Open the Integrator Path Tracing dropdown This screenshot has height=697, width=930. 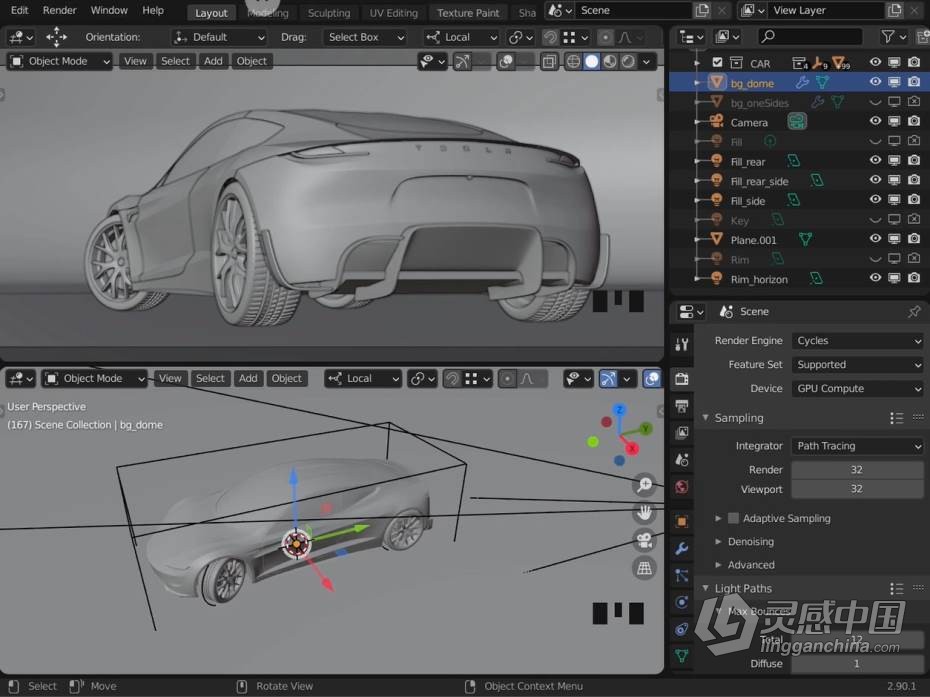pos(858,445)
